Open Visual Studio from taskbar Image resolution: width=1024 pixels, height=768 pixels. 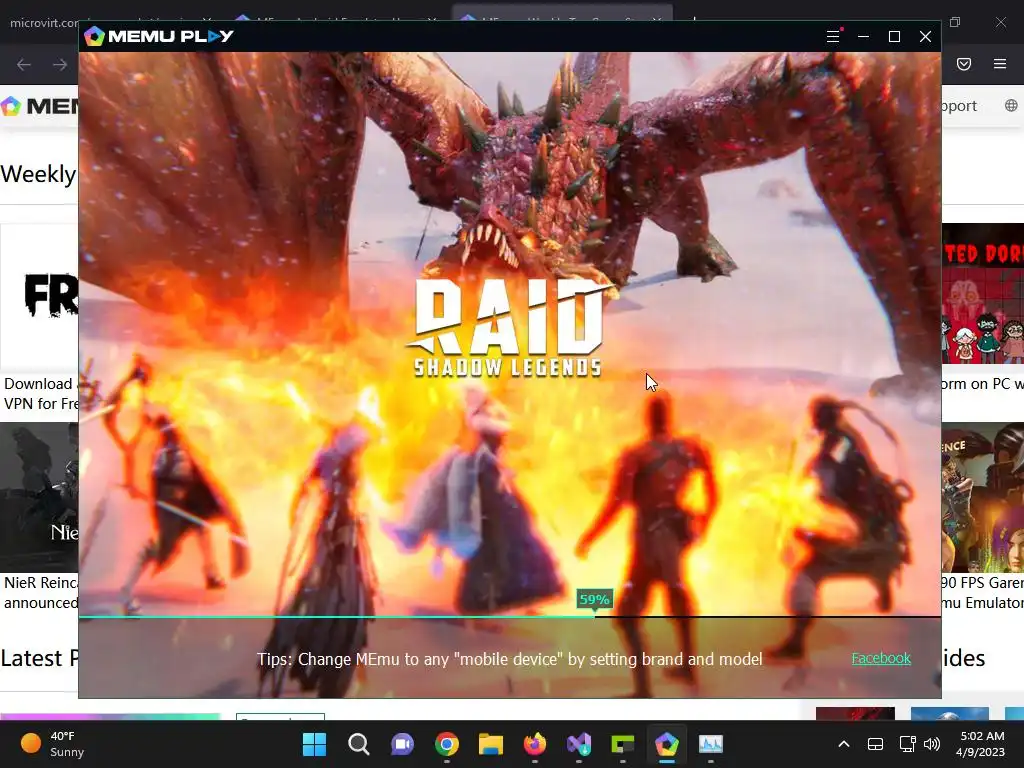pyautogui.click(x=579, y=744)
